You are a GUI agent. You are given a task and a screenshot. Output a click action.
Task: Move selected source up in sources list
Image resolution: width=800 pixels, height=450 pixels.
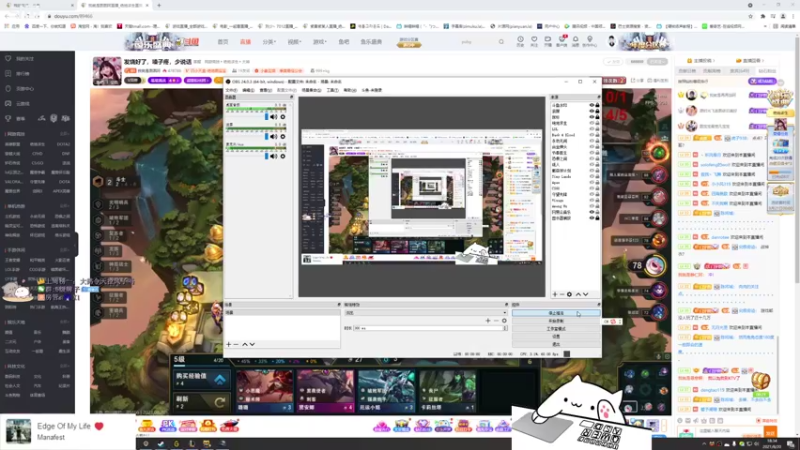click(578, 294)
